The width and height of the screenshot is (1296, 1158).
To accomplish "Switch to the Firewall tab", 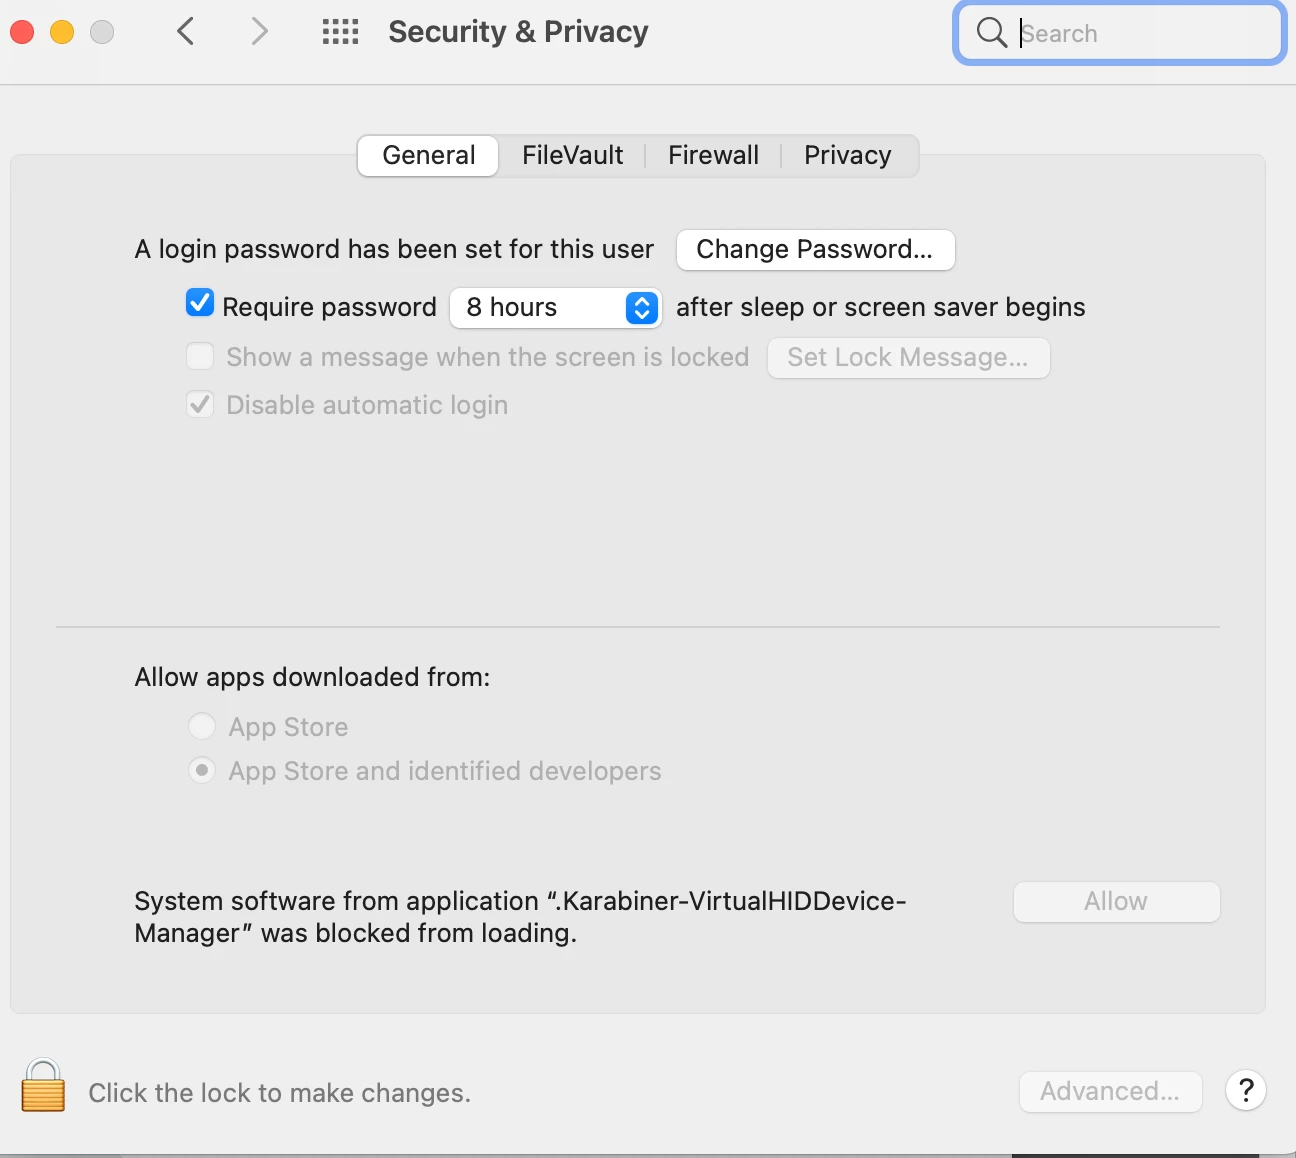I will 713,155.
